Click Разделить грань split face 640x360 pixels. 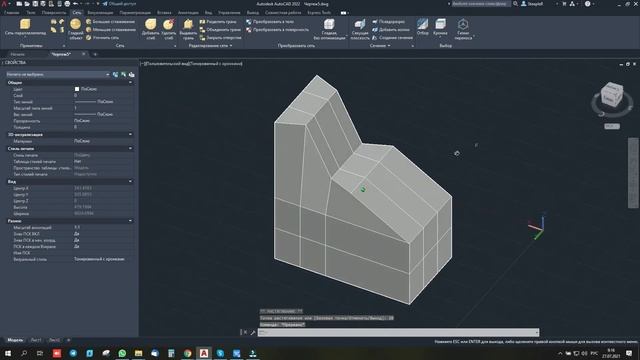[218, 22]
